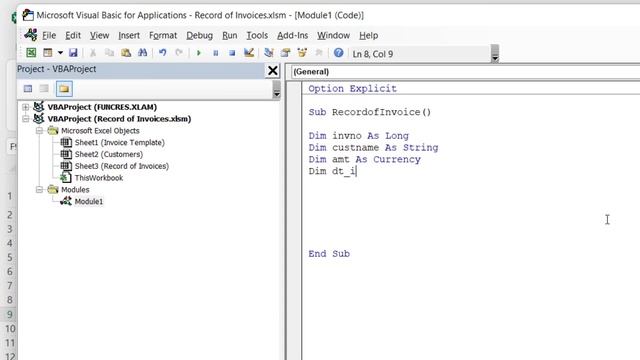Open Visual Basic Help question icon
640x360 pixels.
(338, 53)
